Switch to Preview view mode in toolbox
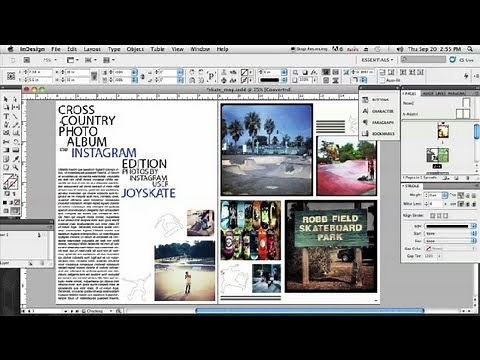Viewport: 480px width, 360px height. 15,211
